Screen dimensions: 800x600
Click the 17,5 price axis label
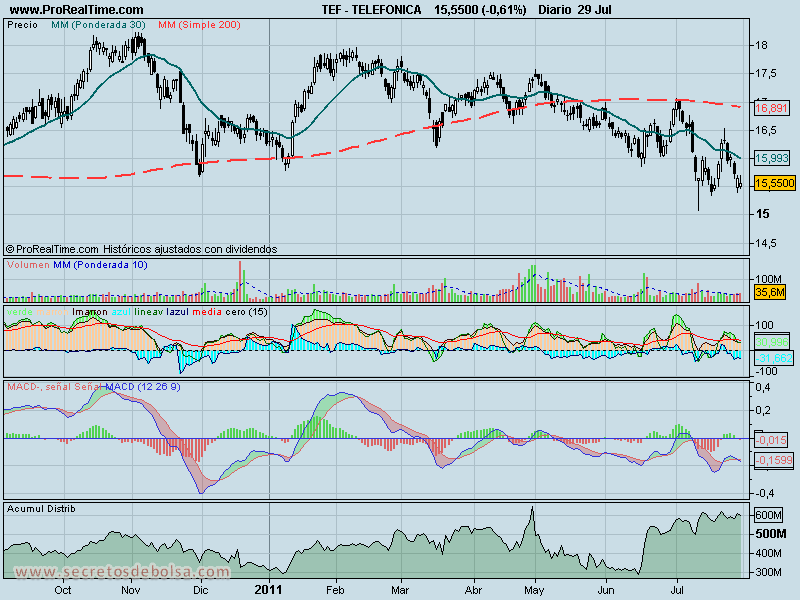765,73
